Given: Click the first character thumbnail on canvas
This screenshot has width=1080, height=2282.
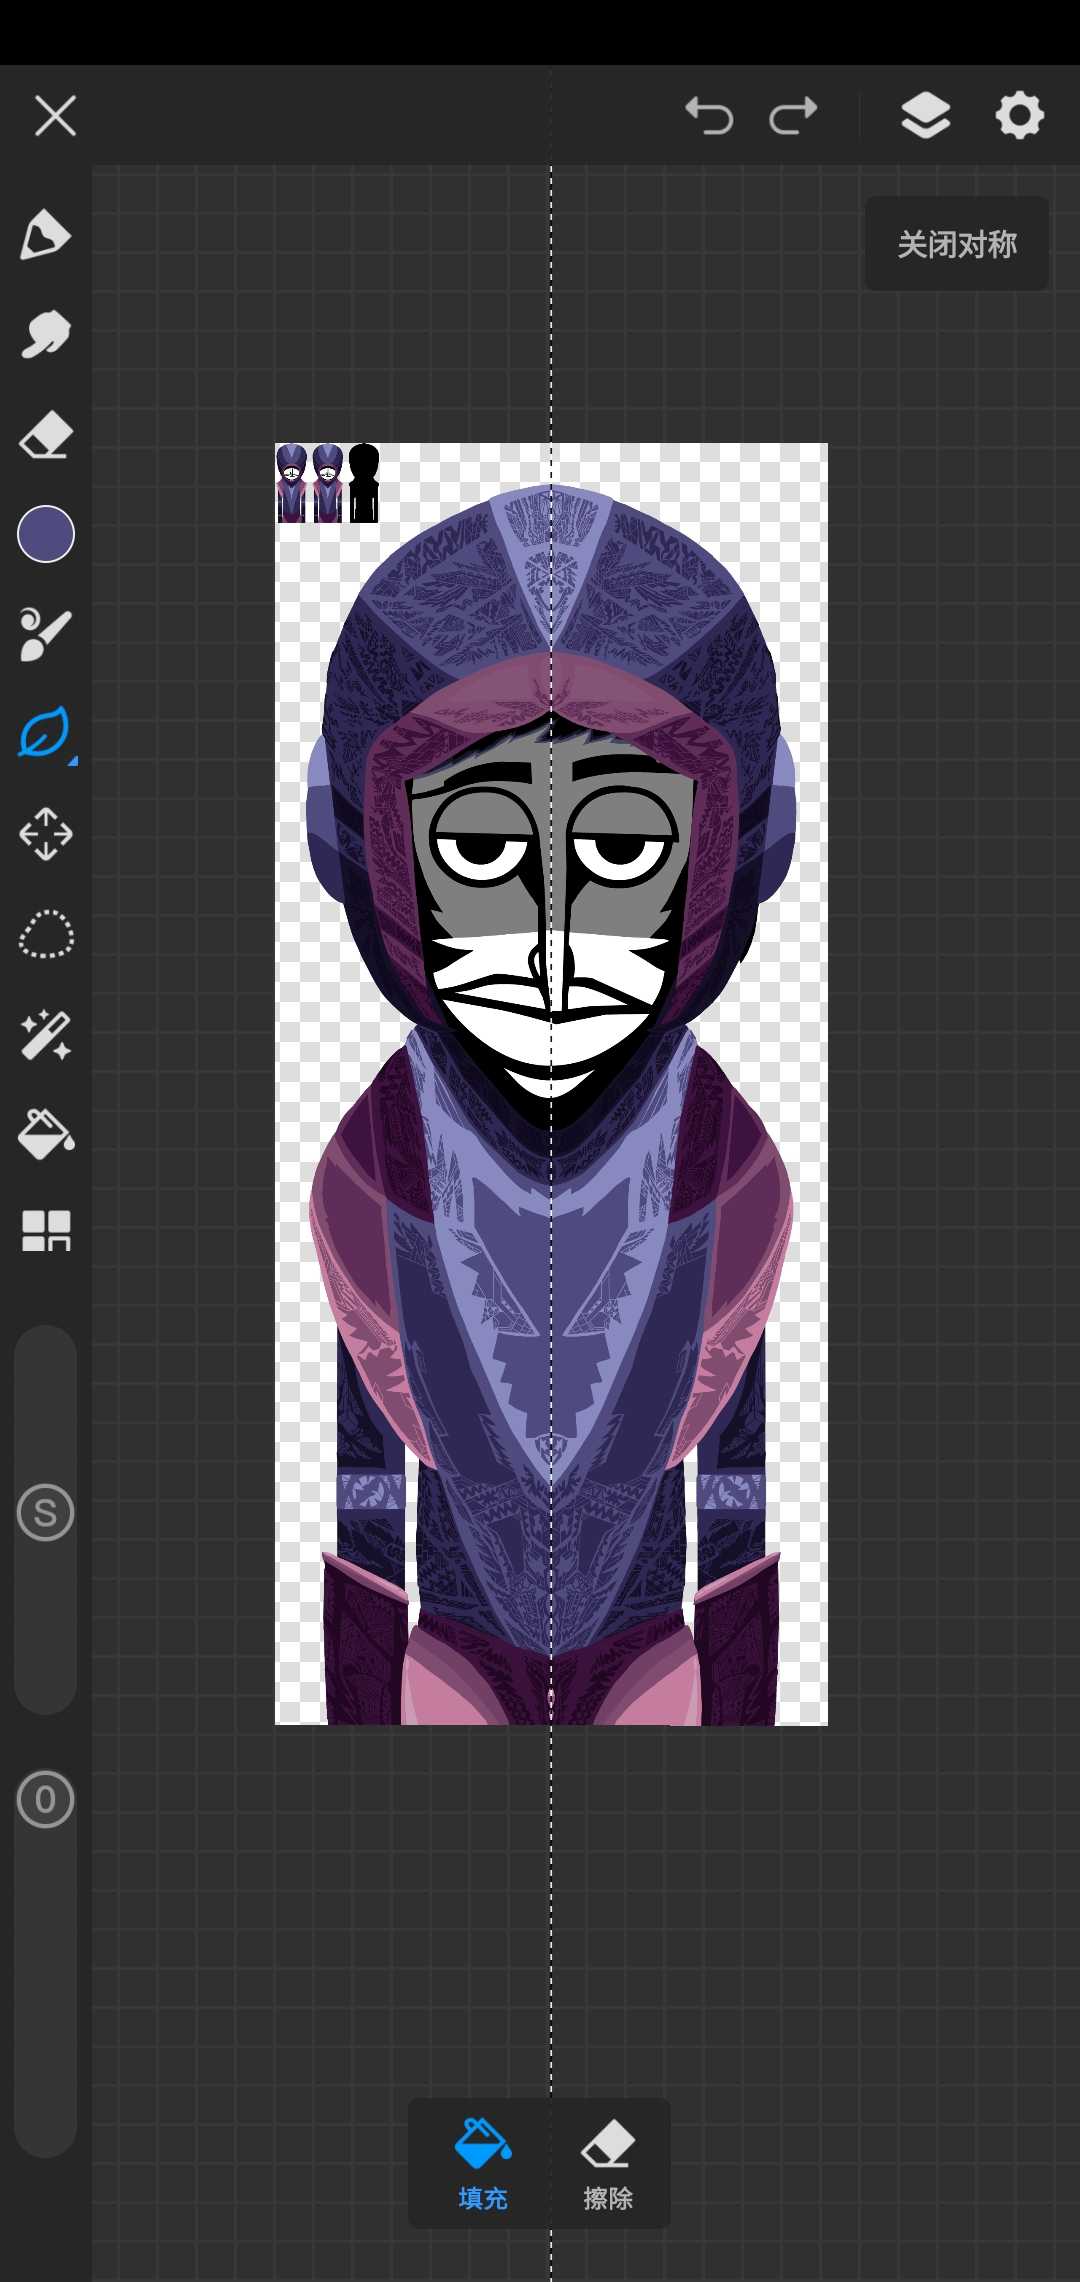Looking at the screenshot, I should pos(291,483).
